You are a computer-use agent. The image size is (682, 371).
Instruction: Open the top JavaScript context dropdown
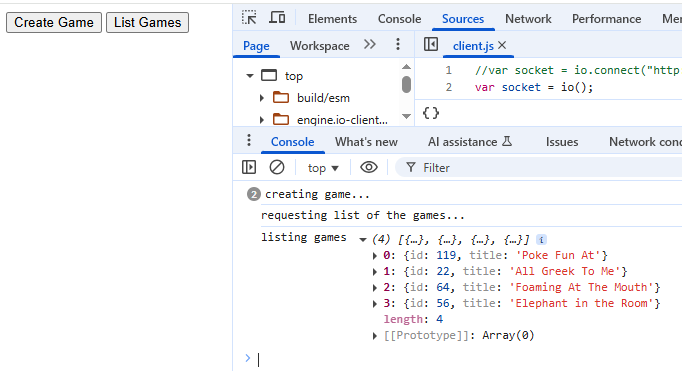pos(323,168)
